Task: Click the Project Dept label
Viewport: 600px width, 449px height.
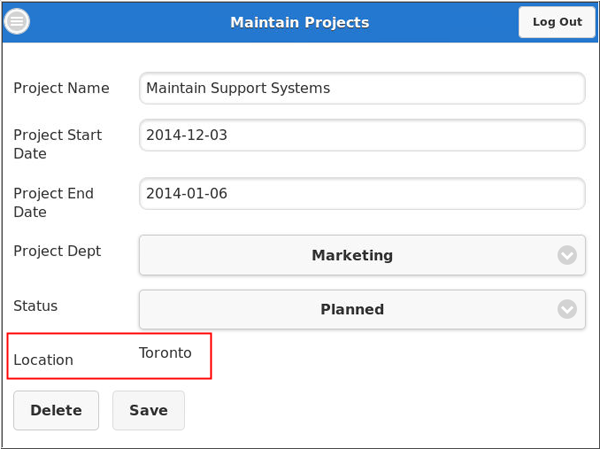Action: tap(57, 251)
